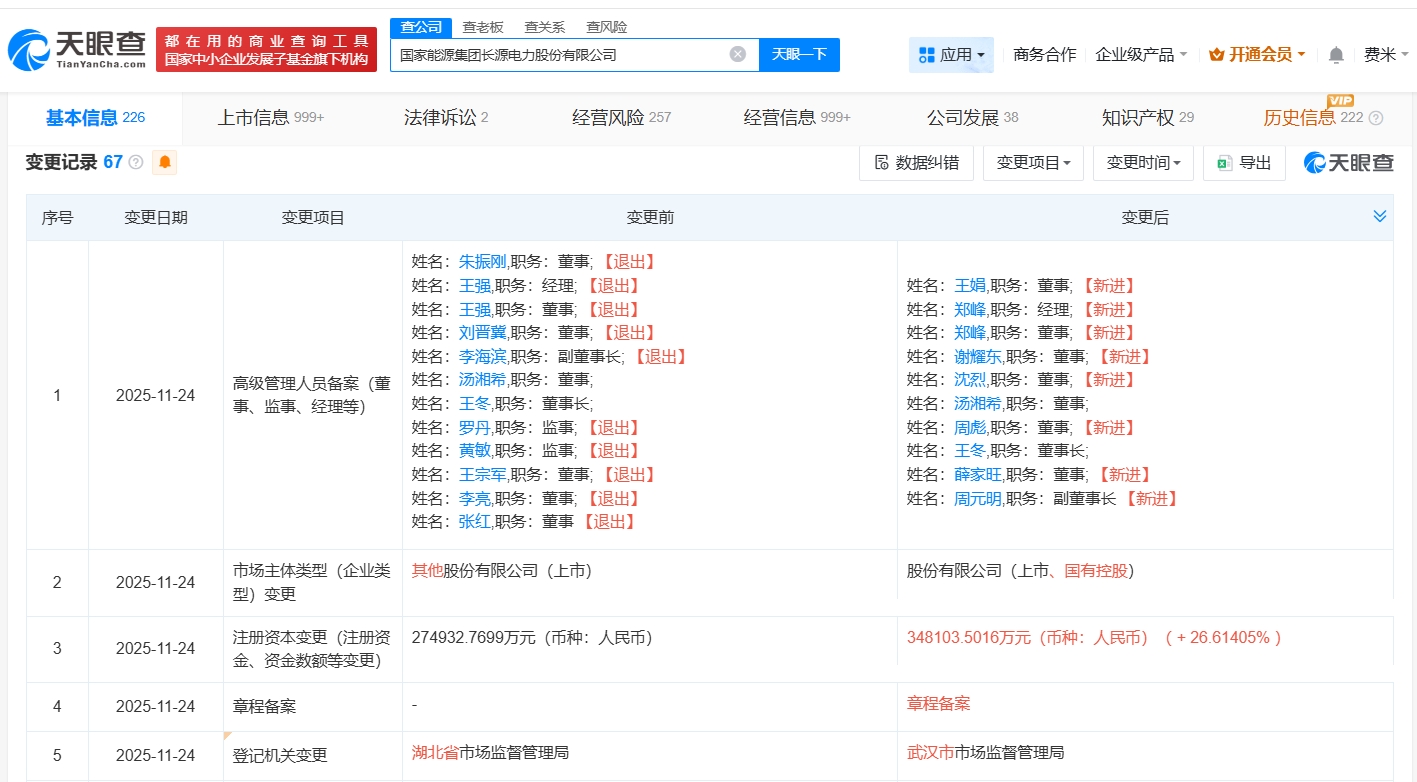The width and height of the screenshot is (1417, 782).
Task: Click the orange alert bell beside 变更记录
Action: 164,162
